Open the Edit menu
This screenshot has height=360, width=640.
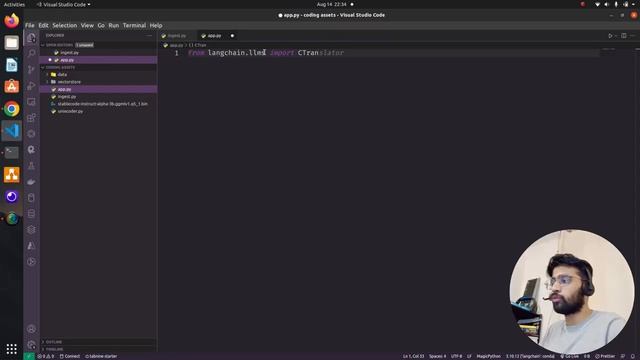click(x=43, y=25)
